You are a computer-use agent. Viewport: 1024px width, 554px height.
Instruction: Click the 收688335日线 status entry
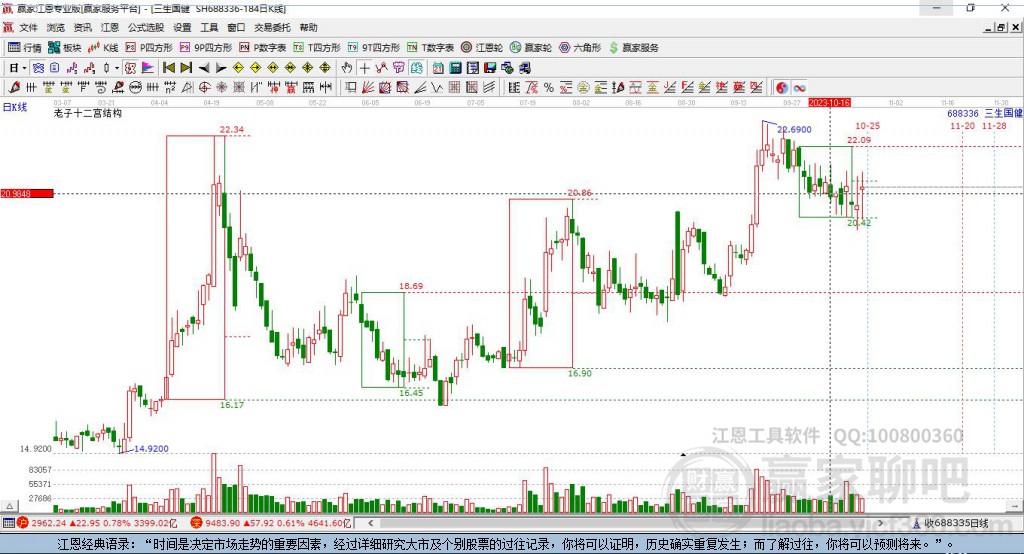[x=951, y=523]
